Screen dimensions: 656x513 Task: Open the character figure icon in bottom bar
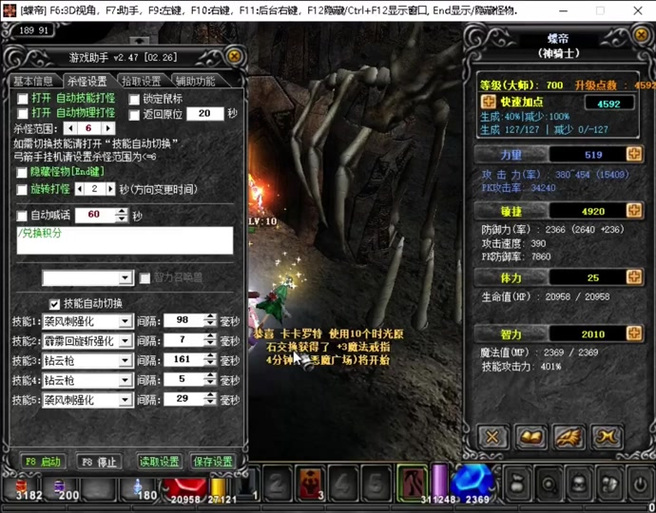point(579,484)
